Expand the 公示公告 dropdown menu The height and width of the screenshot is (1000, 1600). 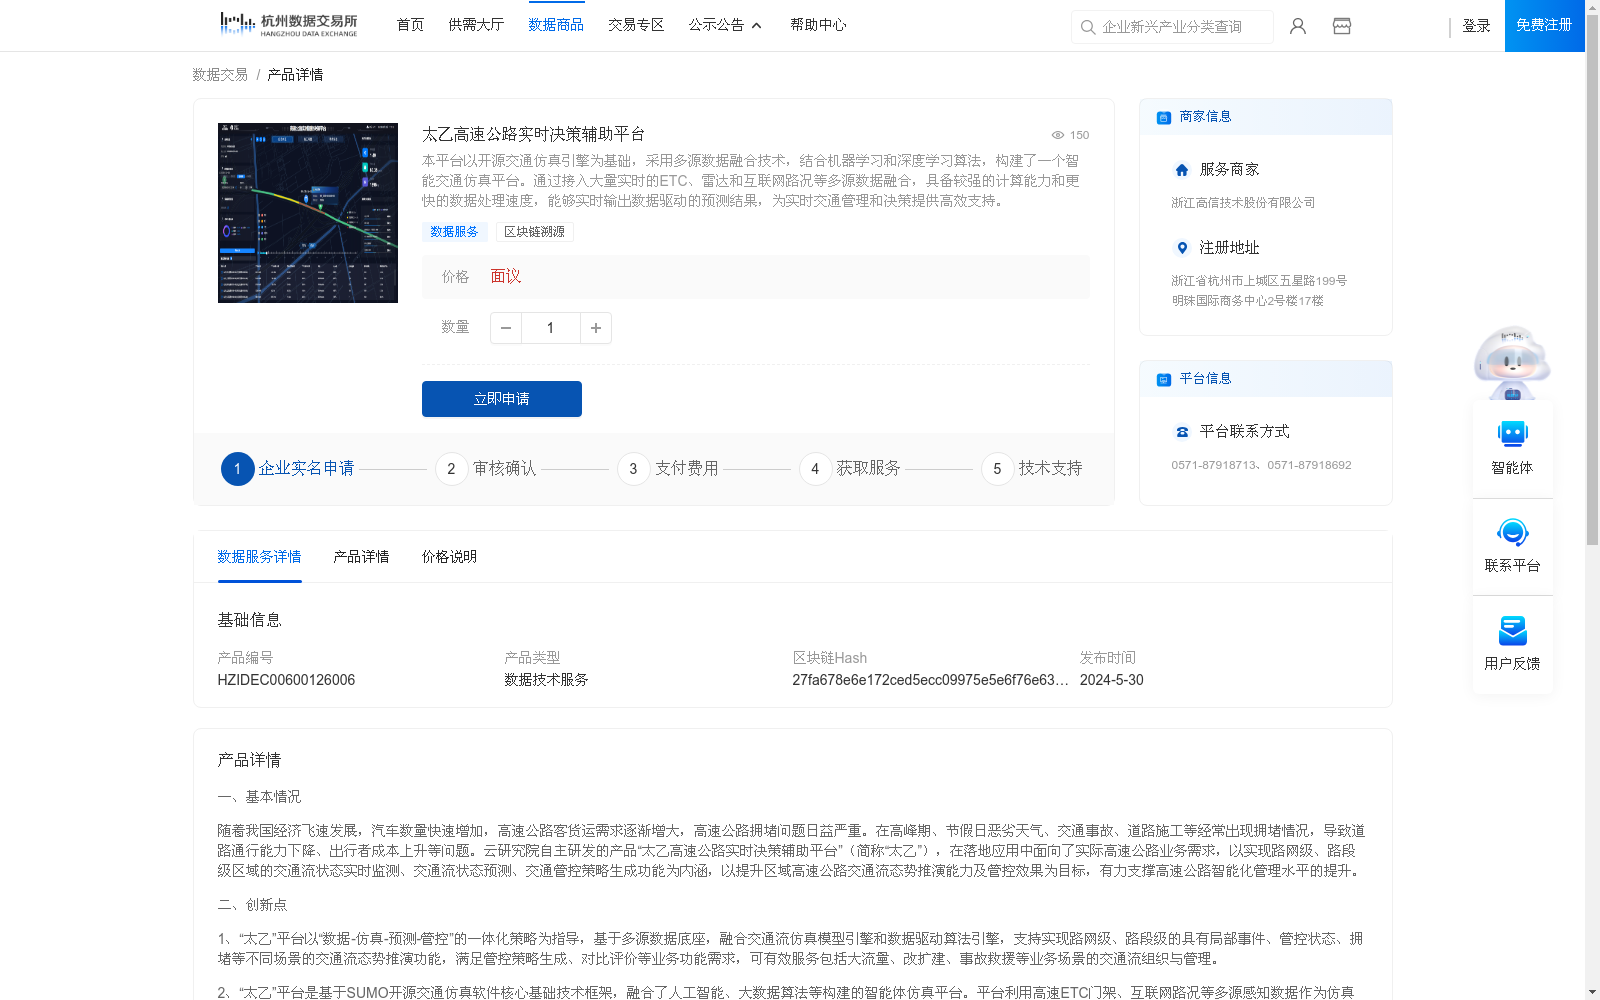coord(725,25)
